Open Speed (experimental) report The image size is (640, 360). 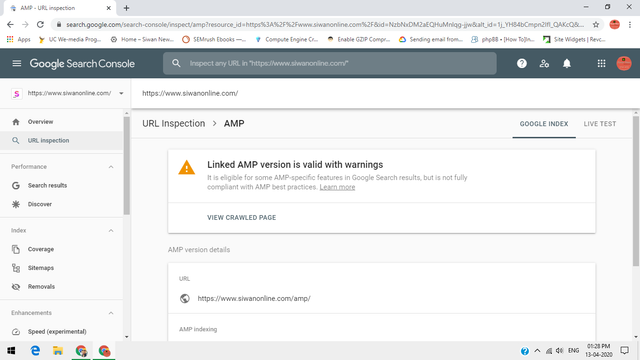click(61, 331)
